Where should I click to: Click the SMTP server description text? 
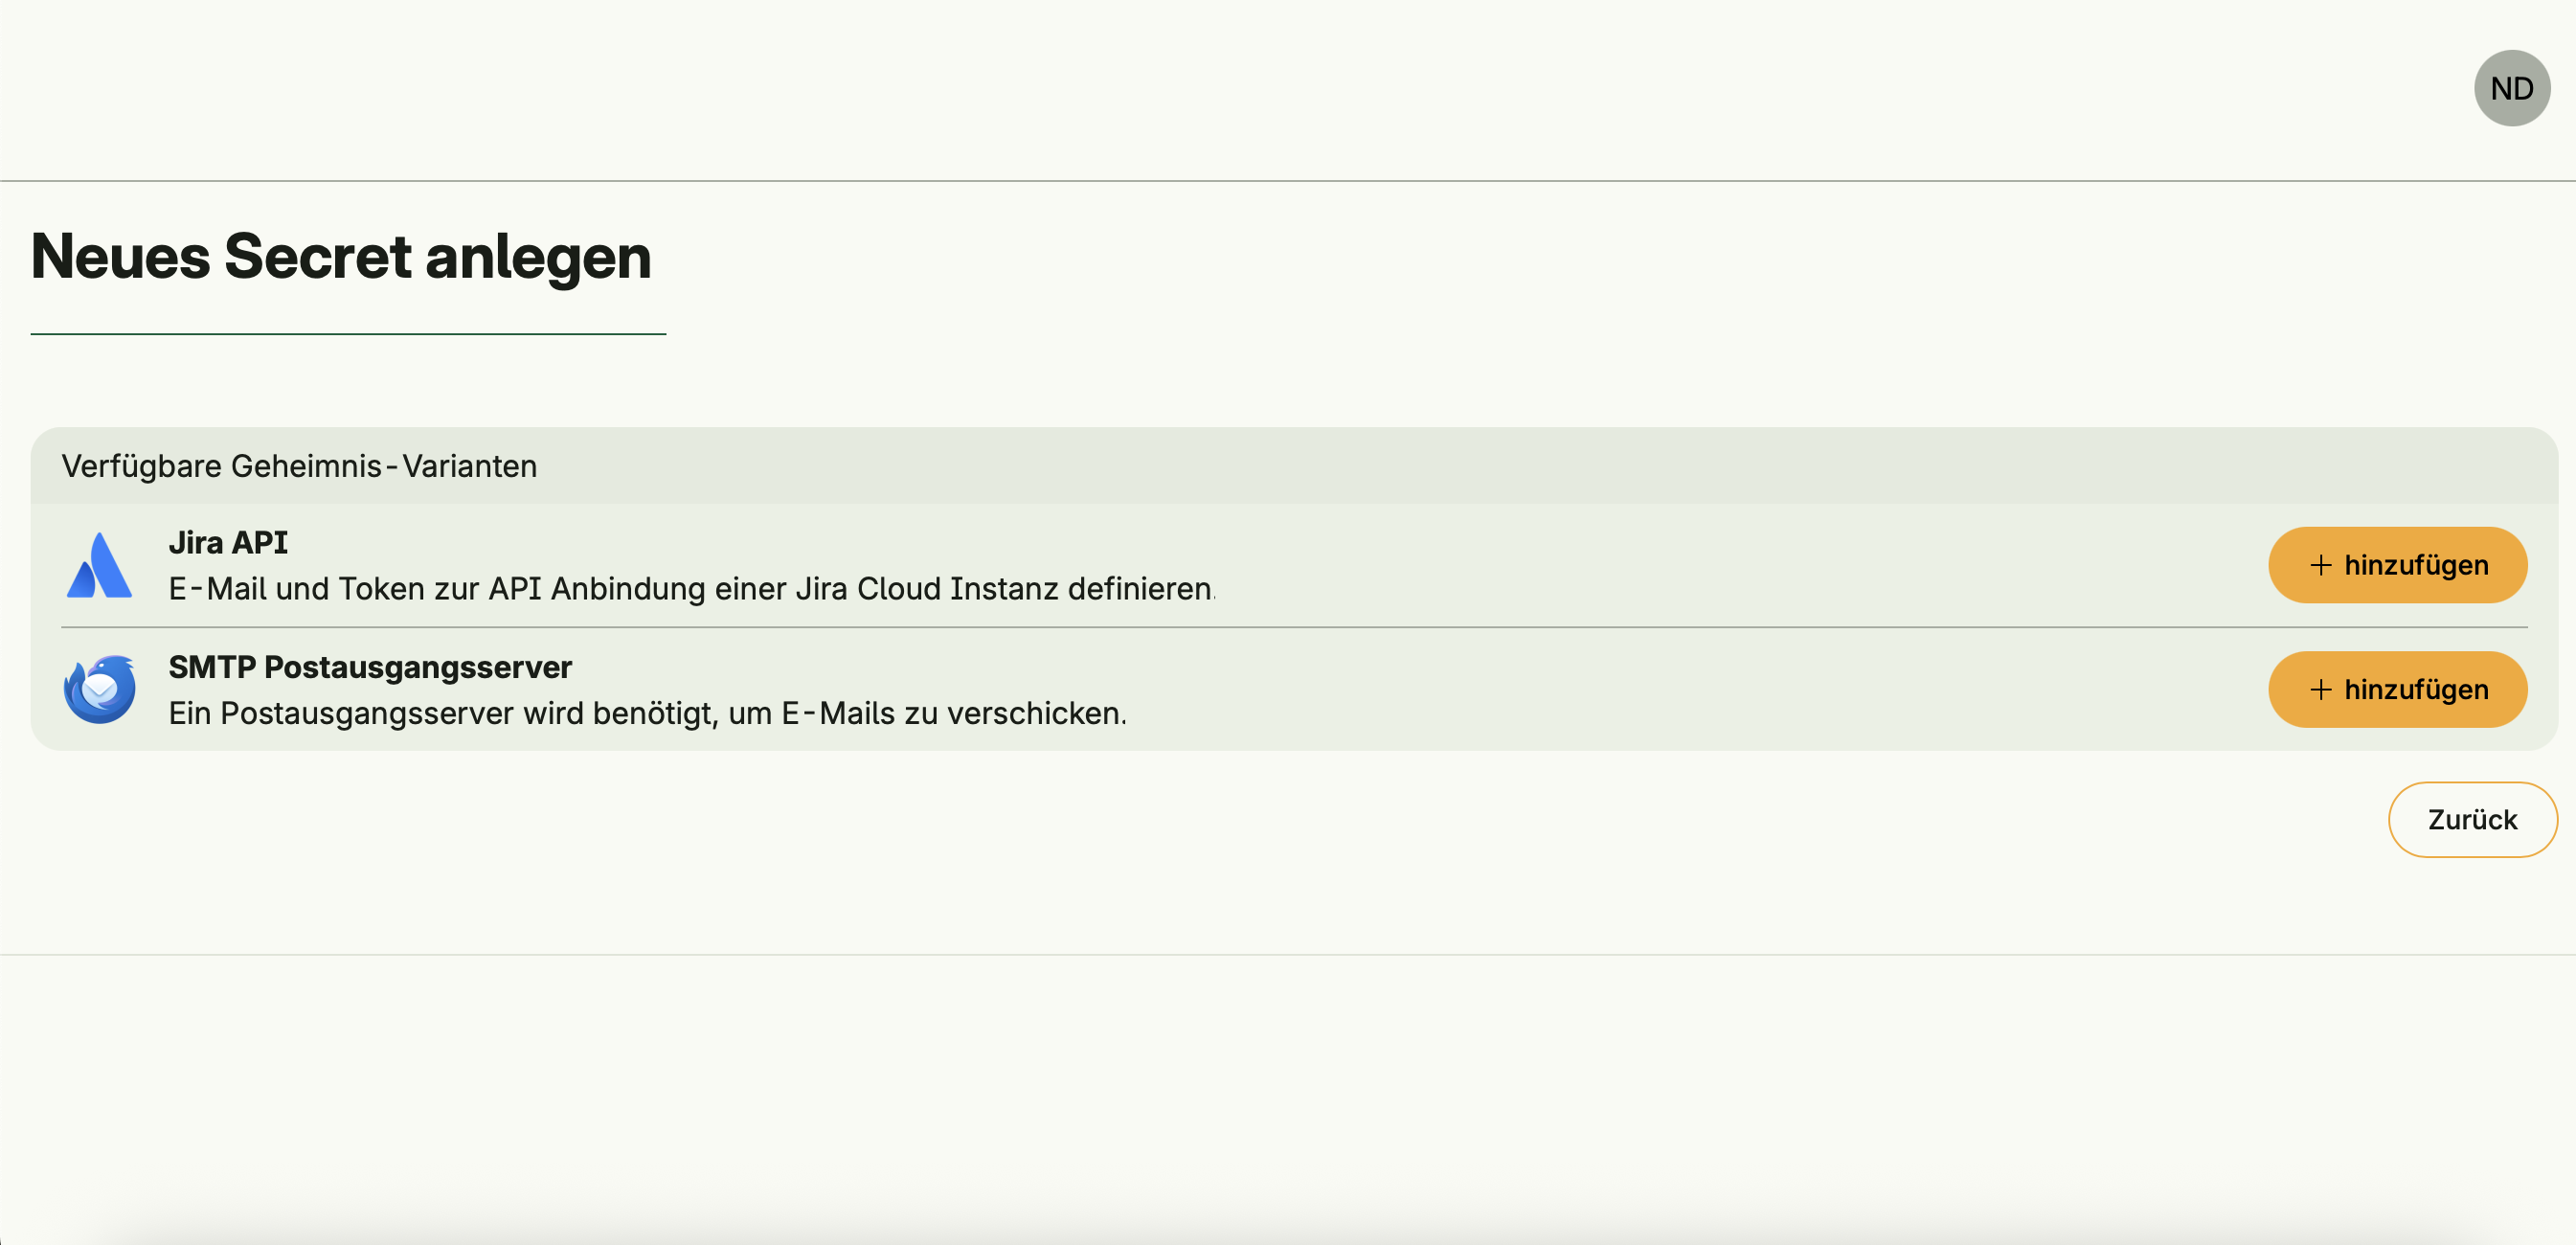pyautogui.click(x=647, y=714)
